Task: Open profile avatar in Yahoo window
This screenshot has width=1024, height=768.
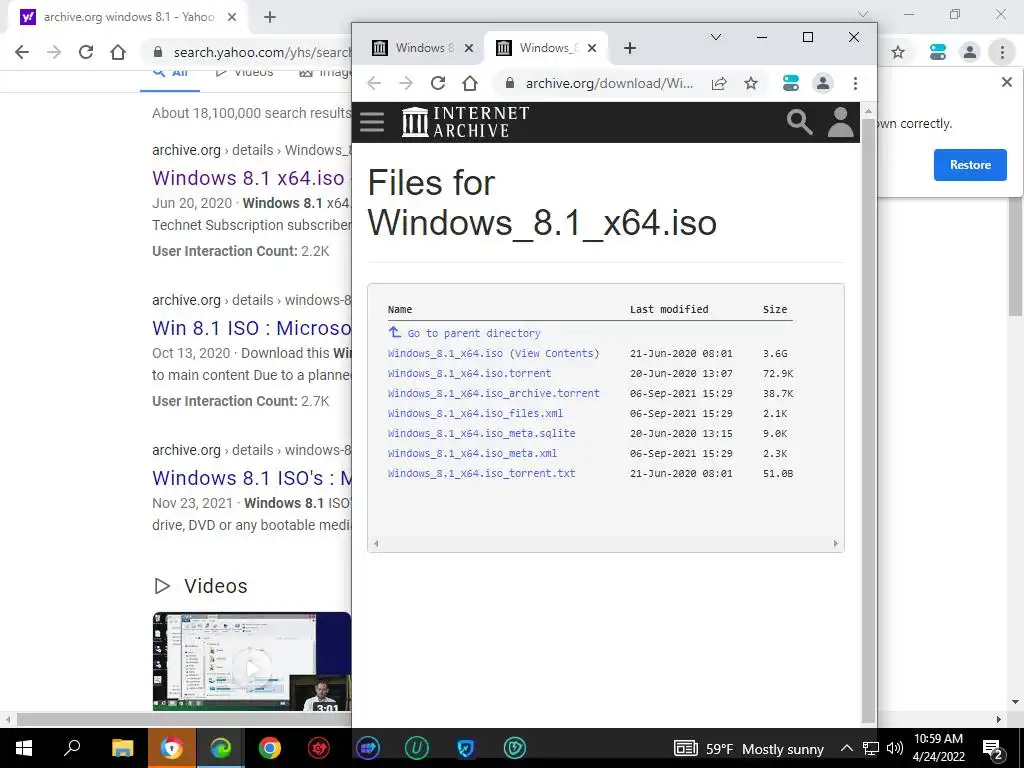Action: [x=970, y=52]
